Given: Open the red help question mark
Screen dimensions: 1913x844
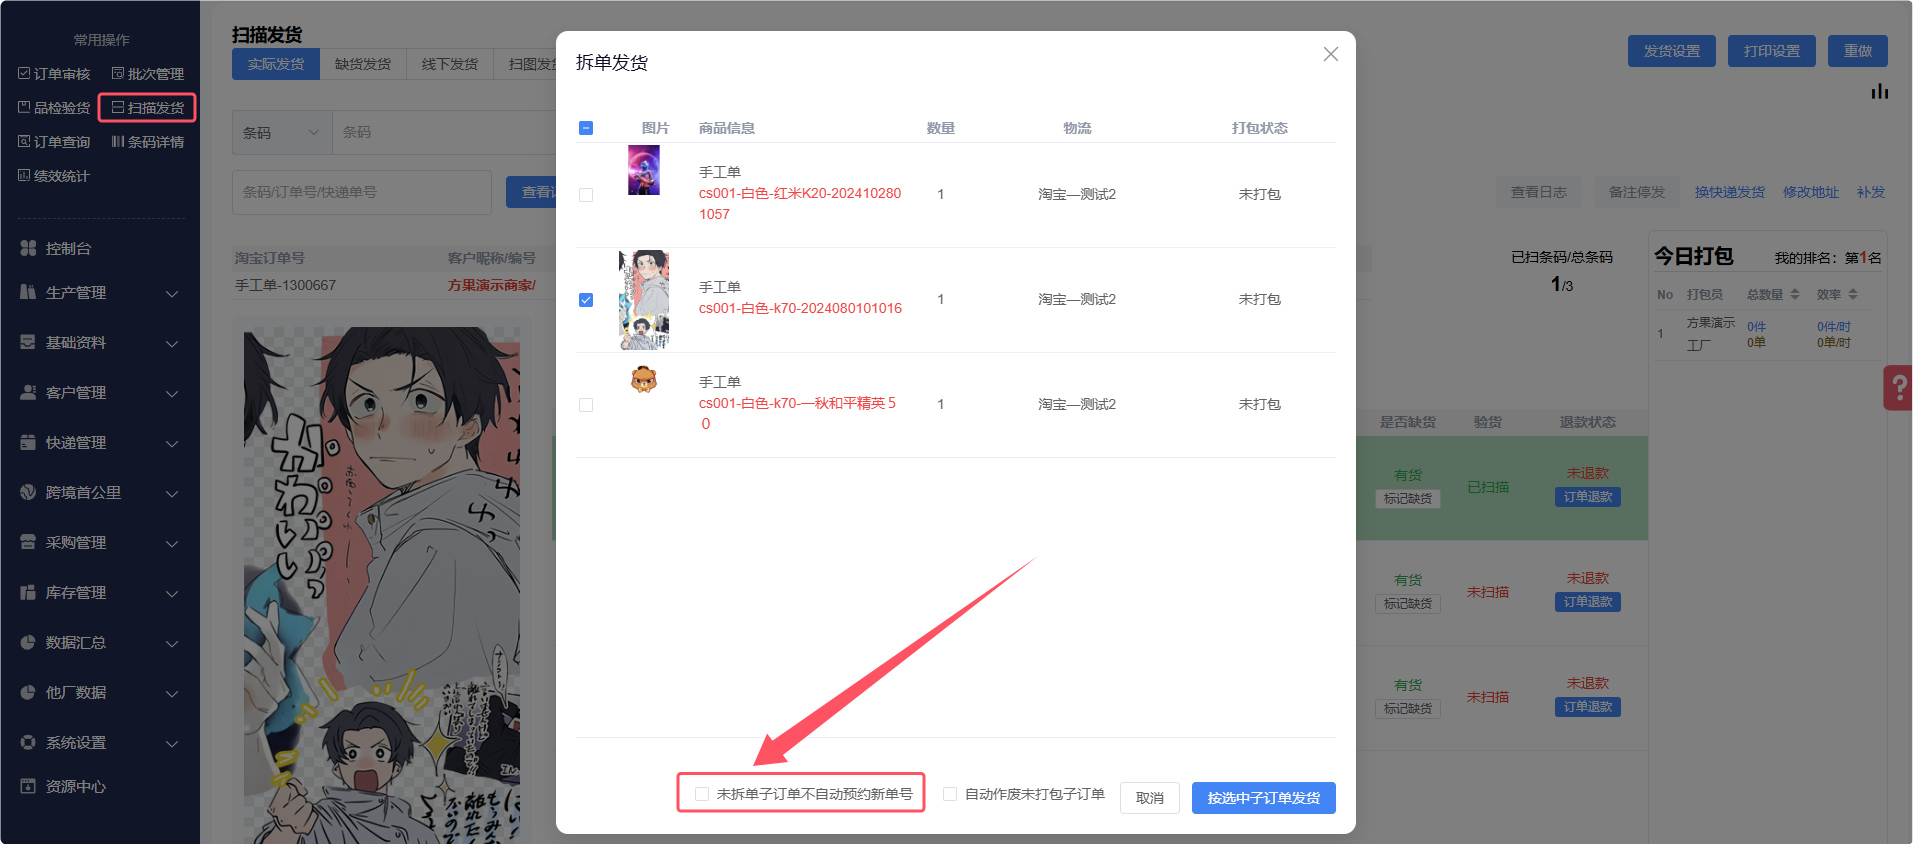Looking at the screenshot, I should [x=1898, y=388].
